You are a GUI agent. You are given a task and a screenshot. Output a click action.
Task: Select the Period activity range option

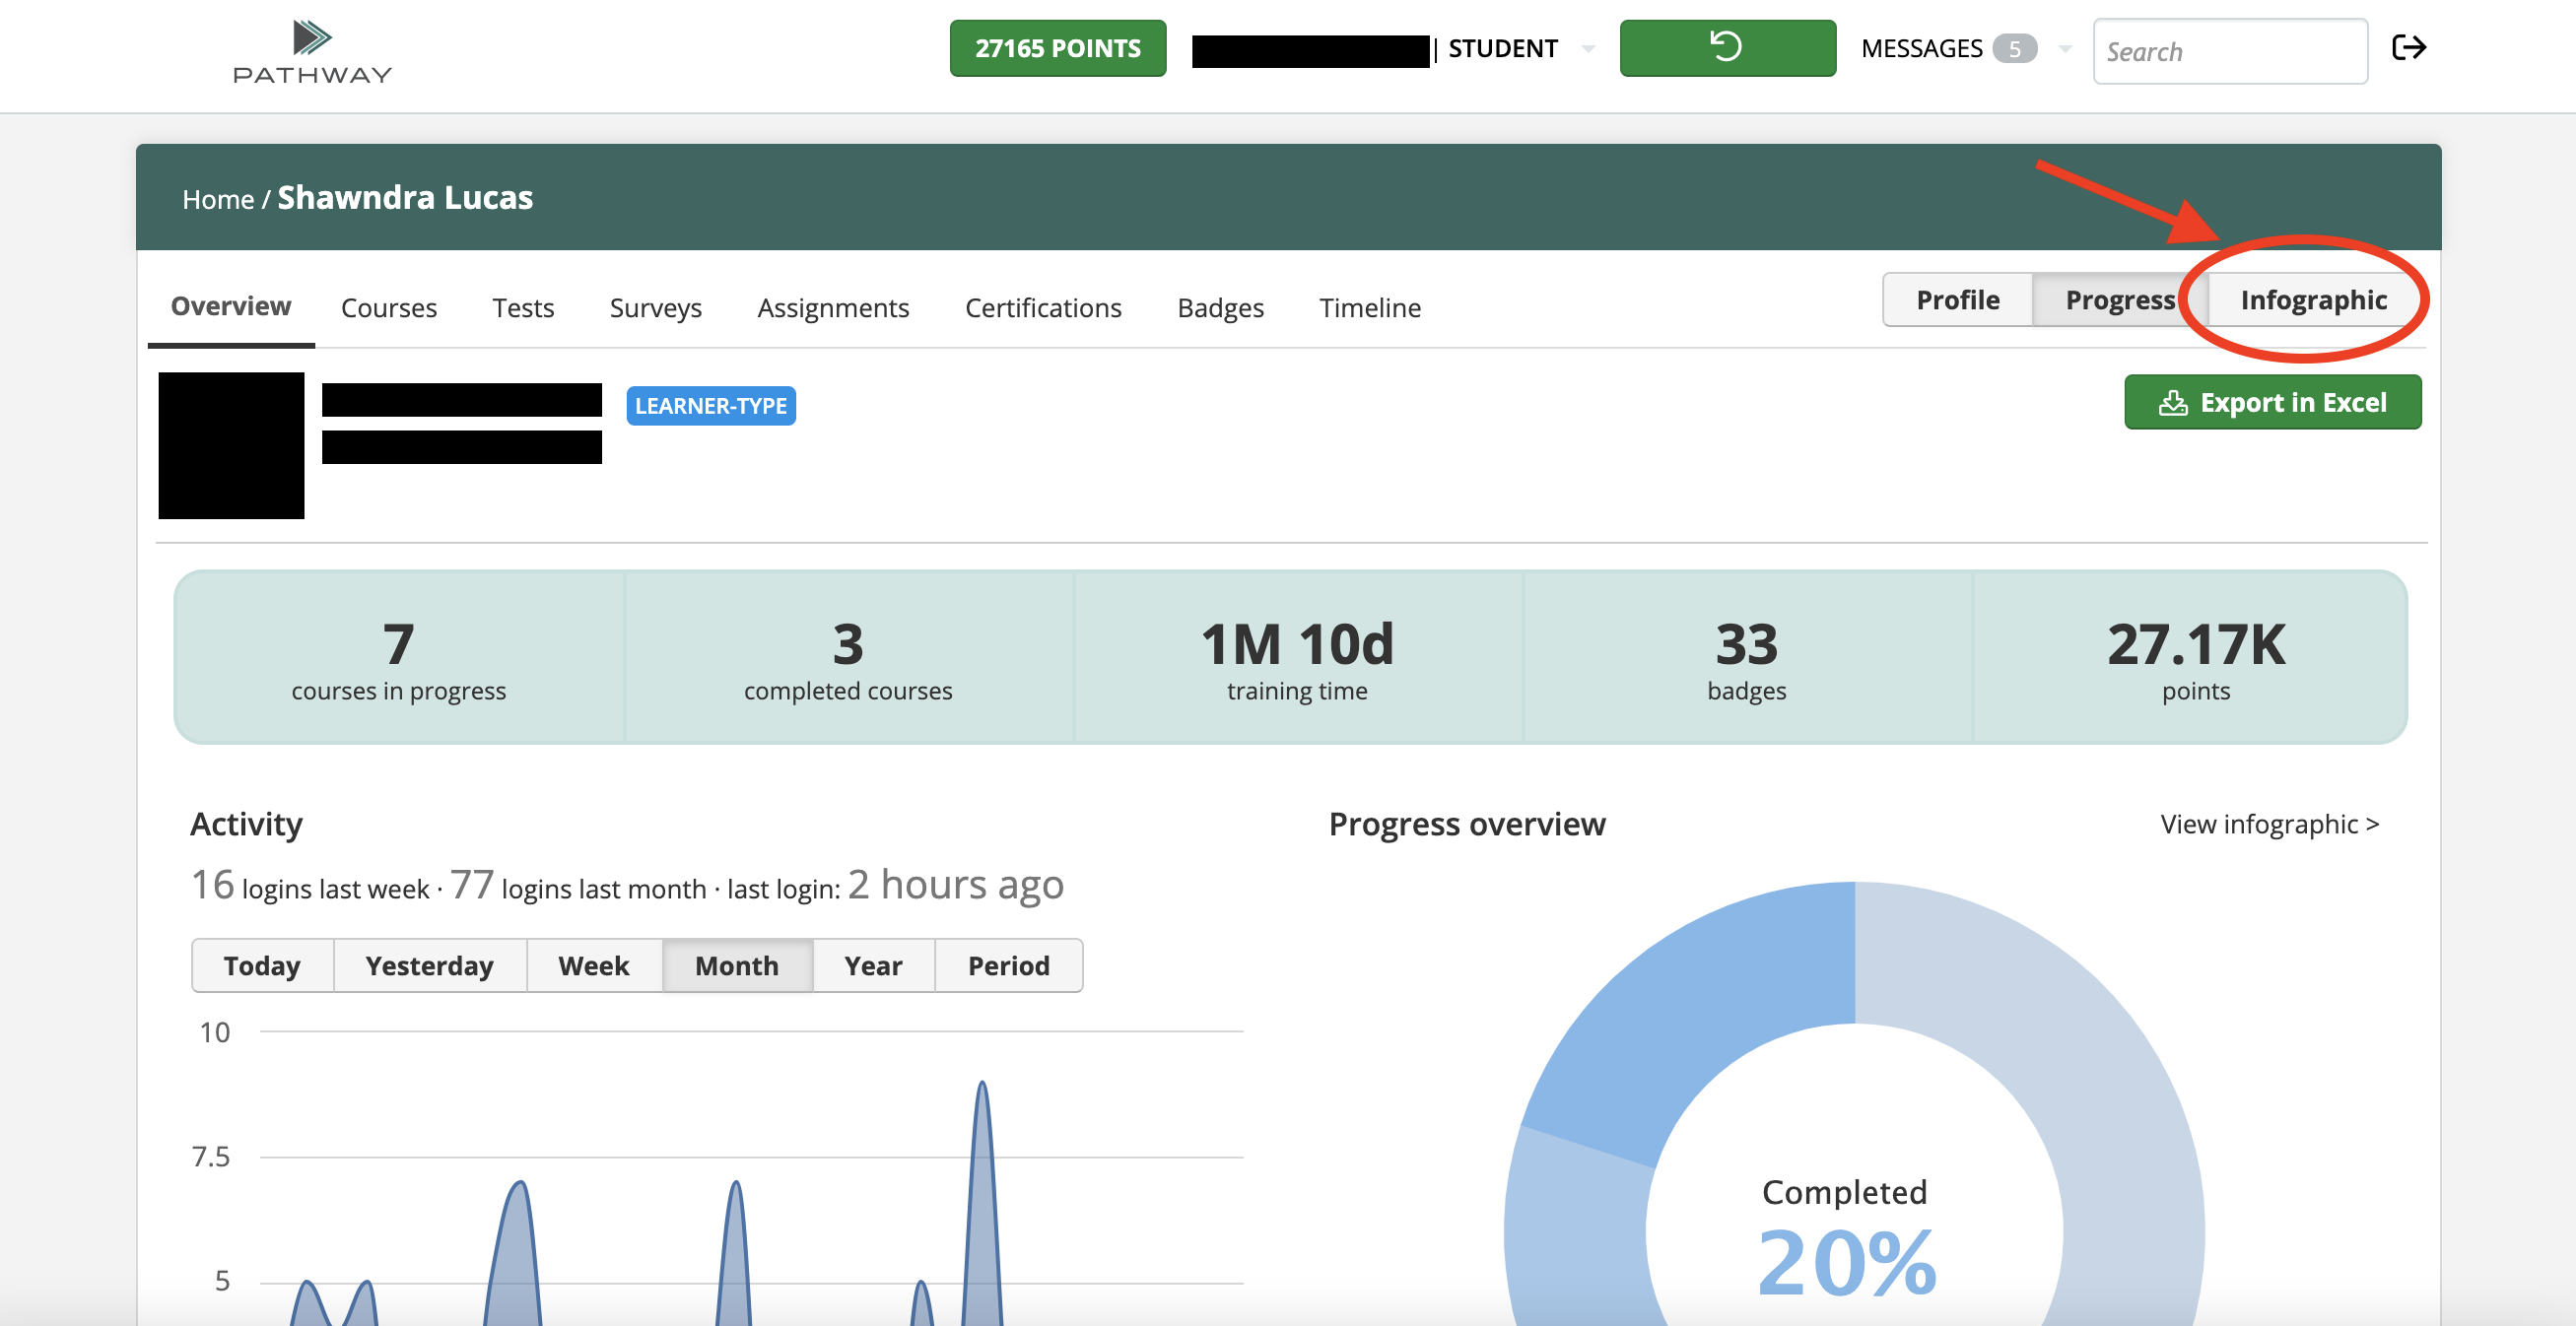(1008, 966)
